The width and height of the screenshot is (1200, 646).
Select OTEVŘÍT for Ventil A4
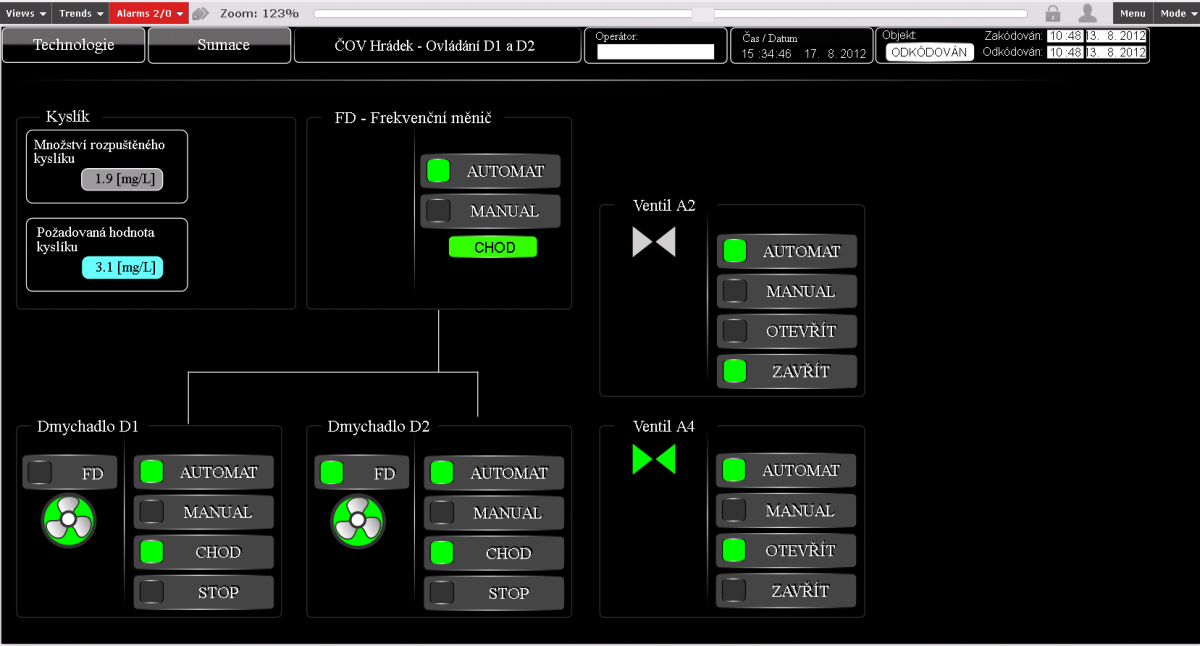click(787, 550)
